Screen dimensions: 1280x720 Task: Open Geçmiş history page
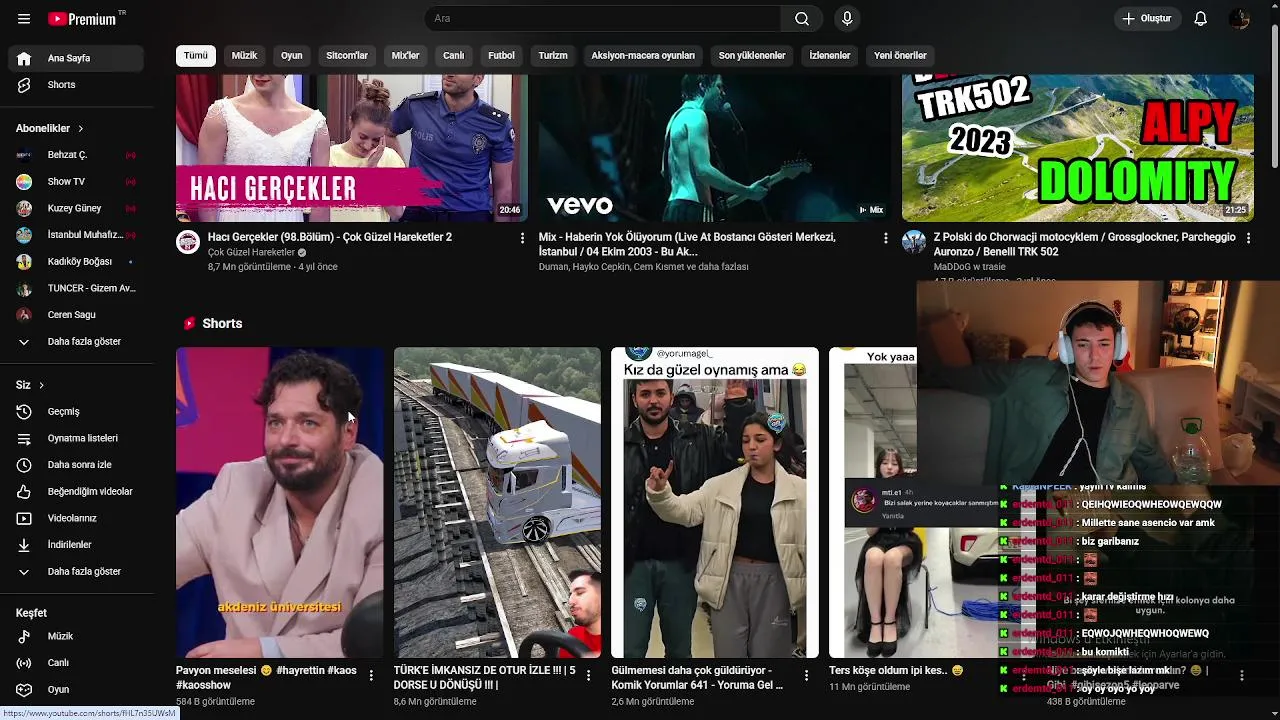click(76, 411)
